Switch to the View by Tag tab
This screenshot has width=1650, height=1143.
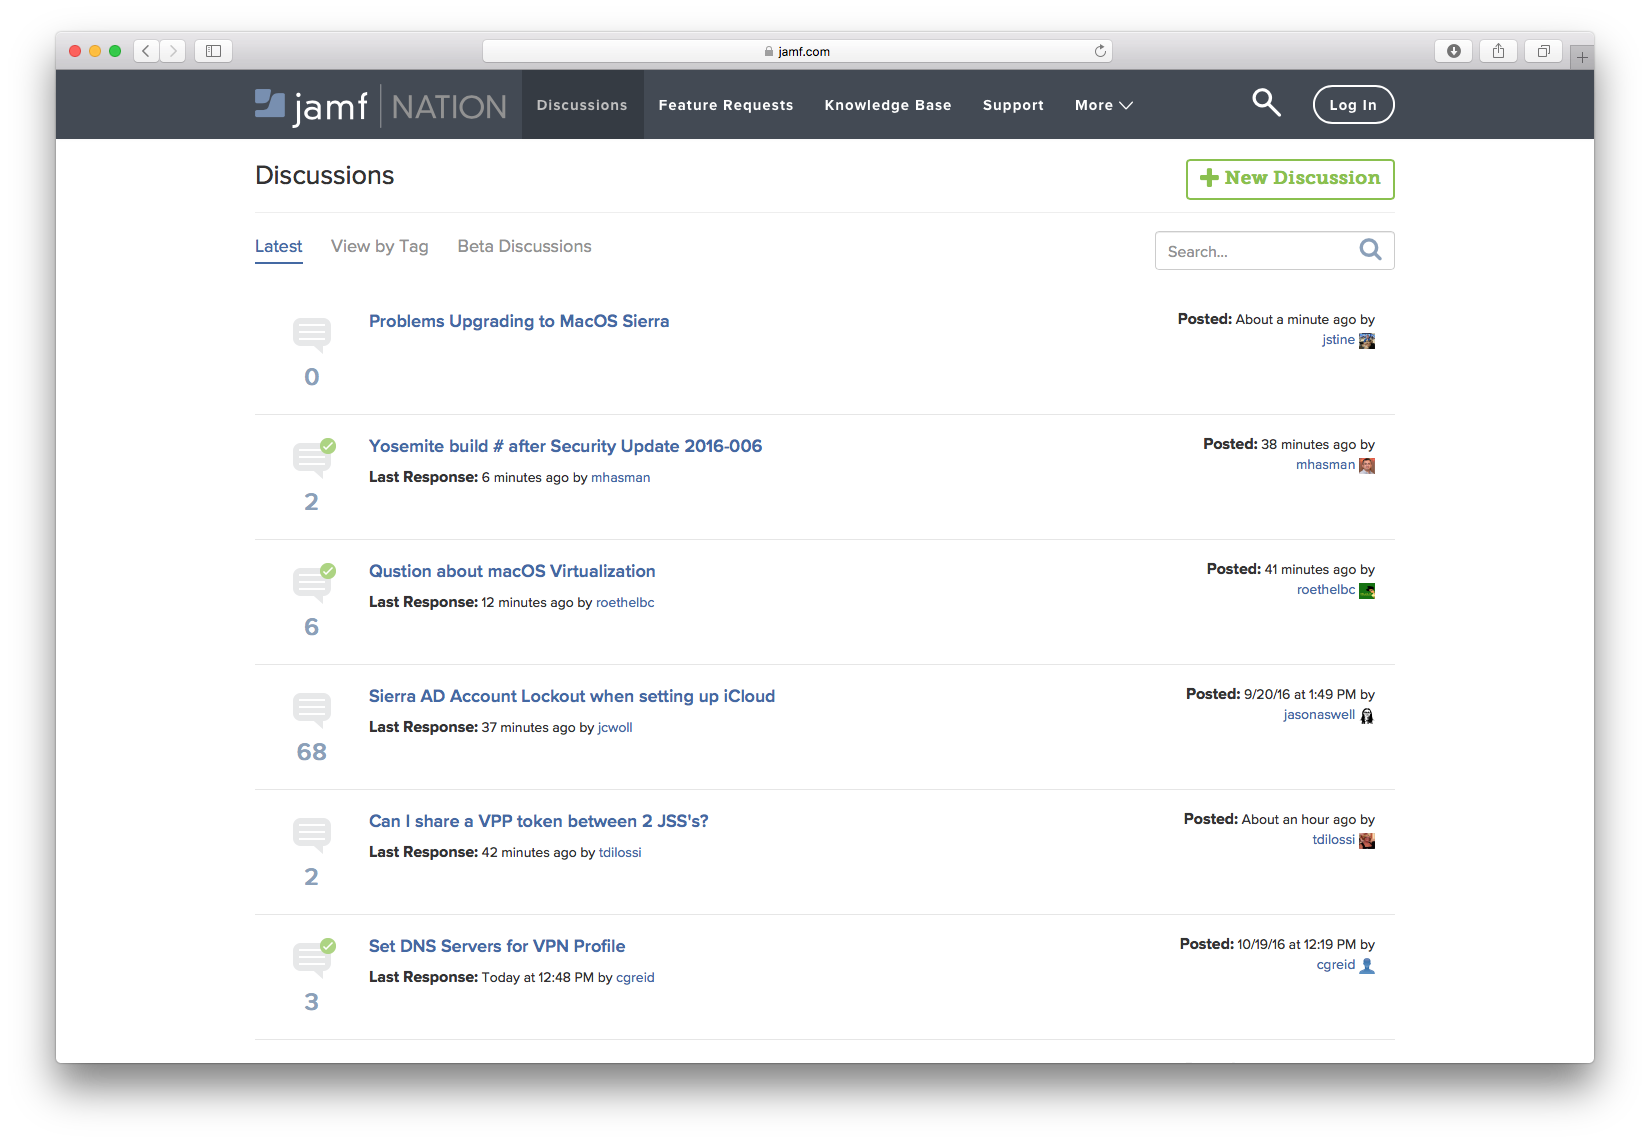[x=379, y=246]
